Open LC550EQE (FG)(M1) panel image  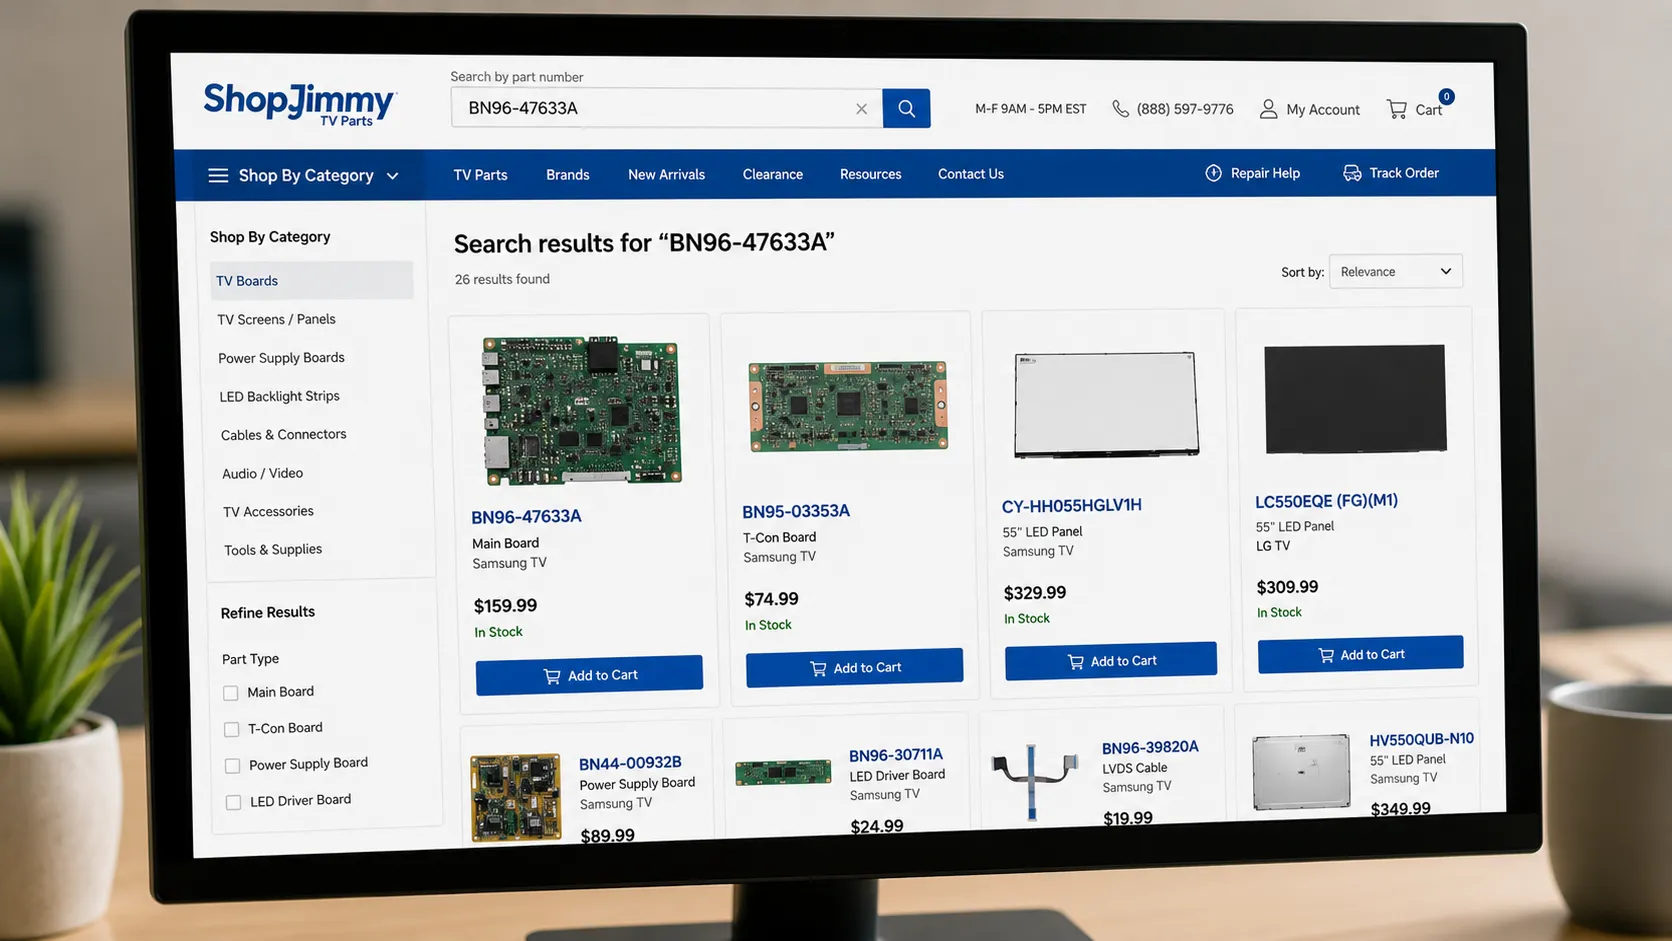(x=1355, y=398)
